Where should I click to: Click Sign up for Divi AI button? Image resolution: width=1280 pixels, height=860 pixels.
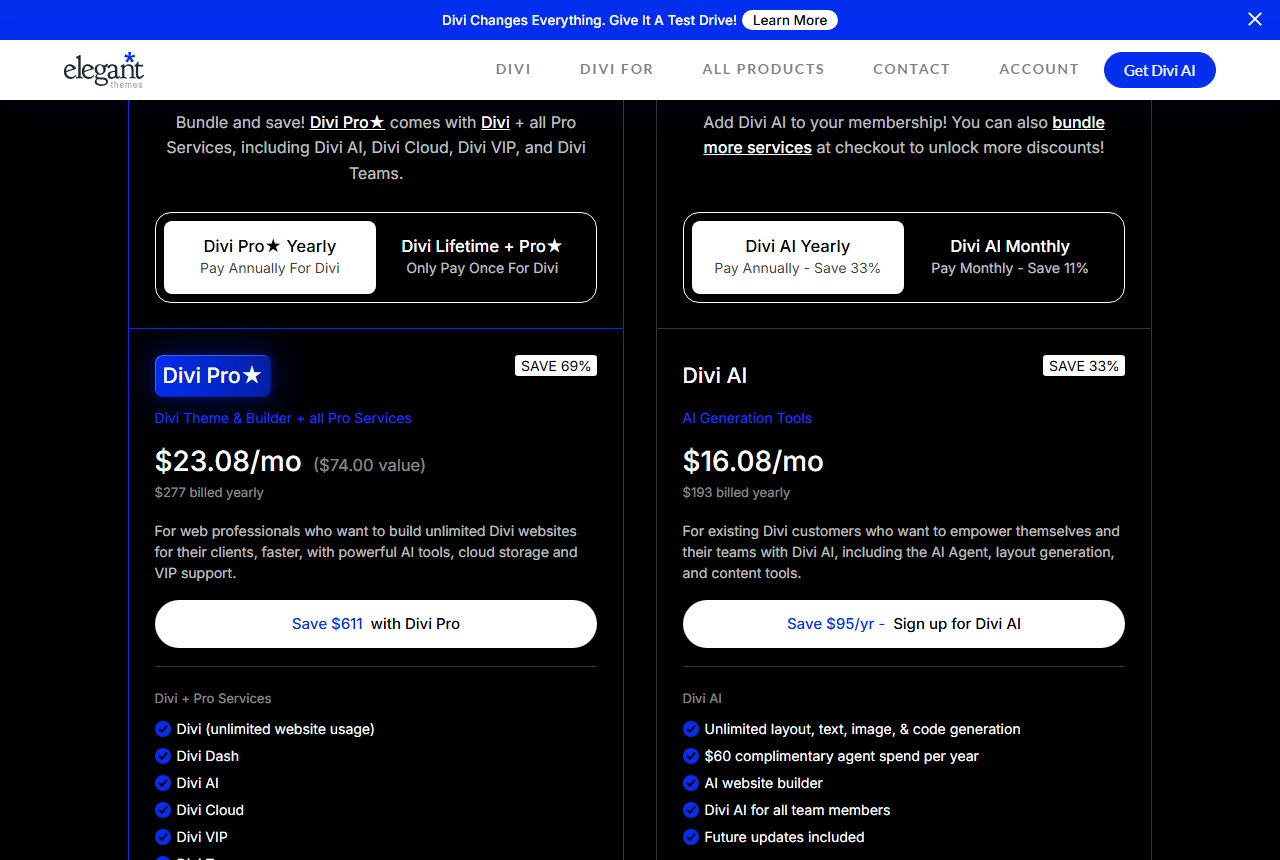point(904,624)
